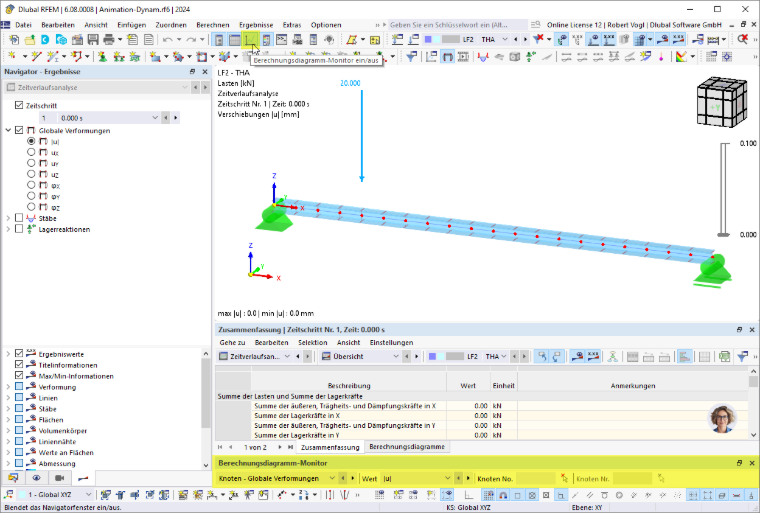
Task: Open the Berechnen menu
Action: [213, 25]
